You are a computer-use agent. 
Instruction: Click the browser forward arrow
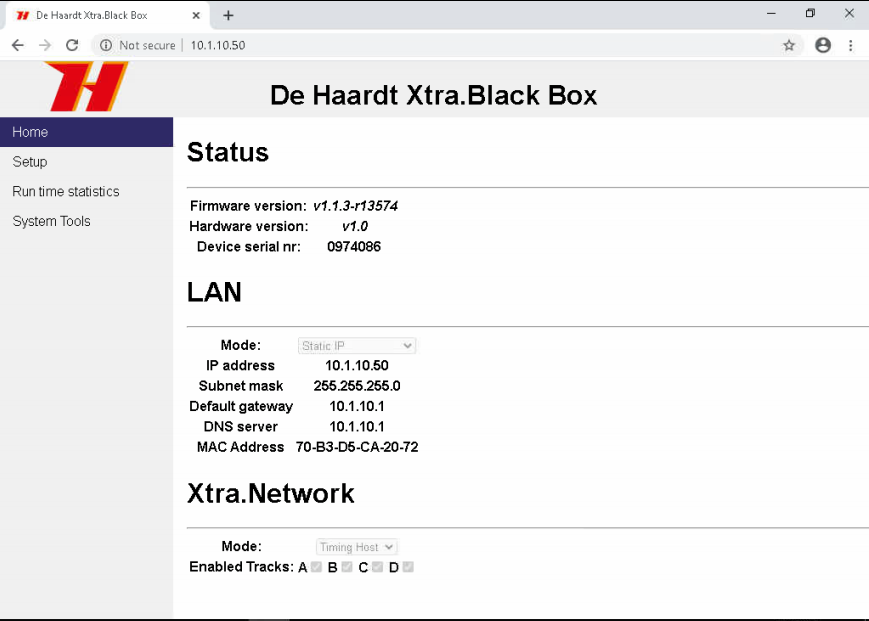pyautogui.click(x=45, y=45)
